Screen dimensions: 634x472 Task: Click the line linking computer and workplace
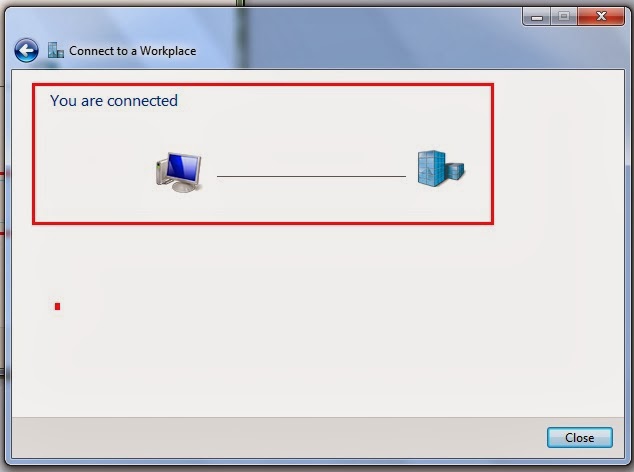[311, 176]
